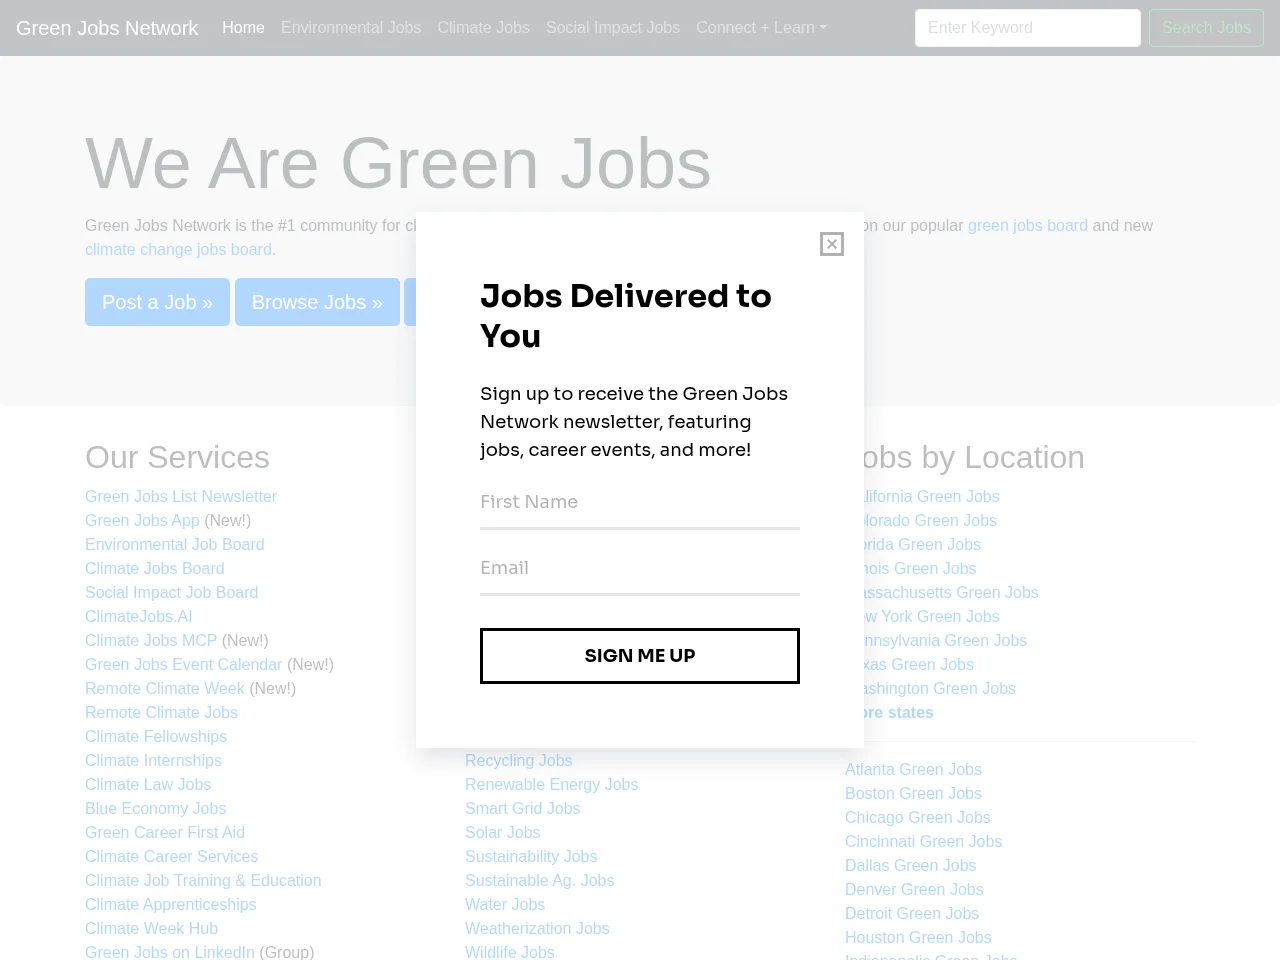Viewport: 1280px width, 960px height.
Task: Open Washington Green Jobs link
Action: point(940,688)
